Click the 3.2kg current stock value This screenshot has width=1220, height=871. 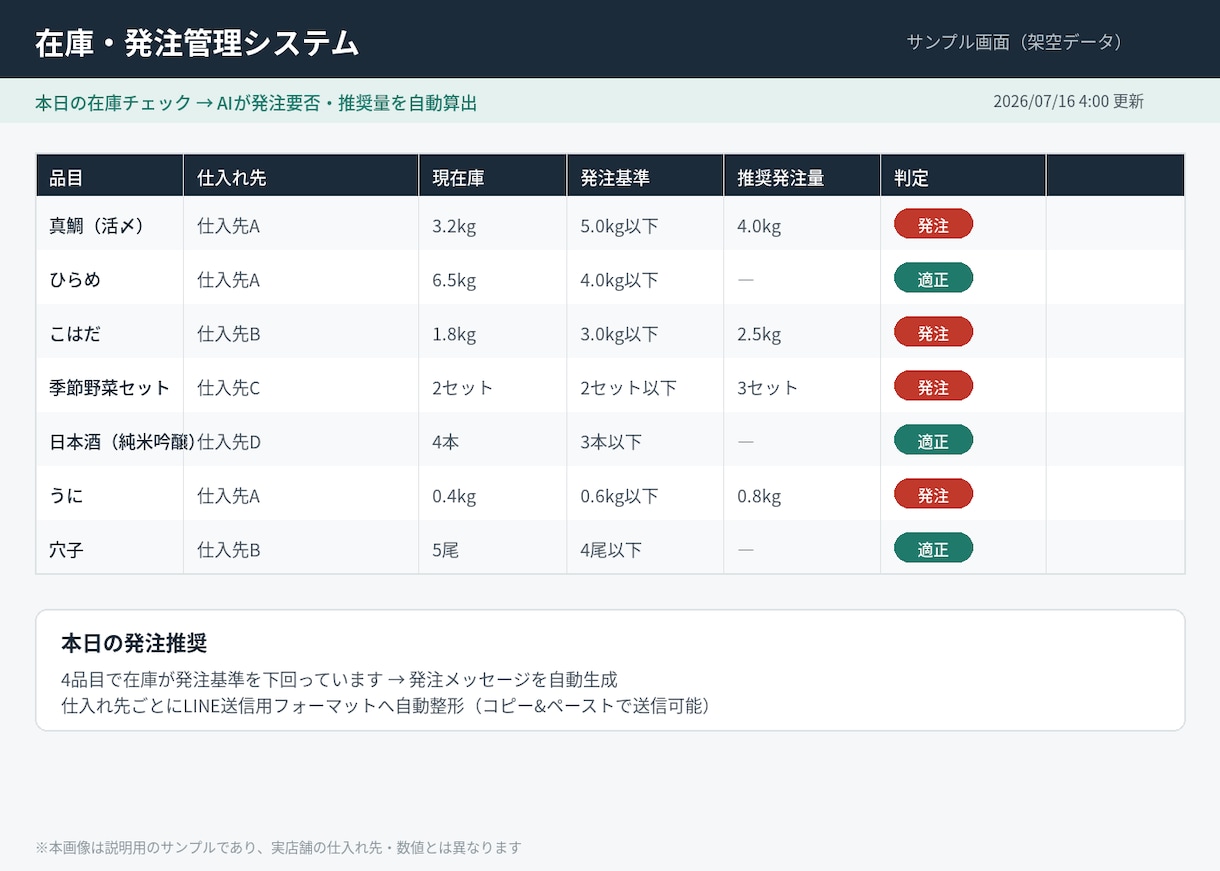(x=454, y=226)
